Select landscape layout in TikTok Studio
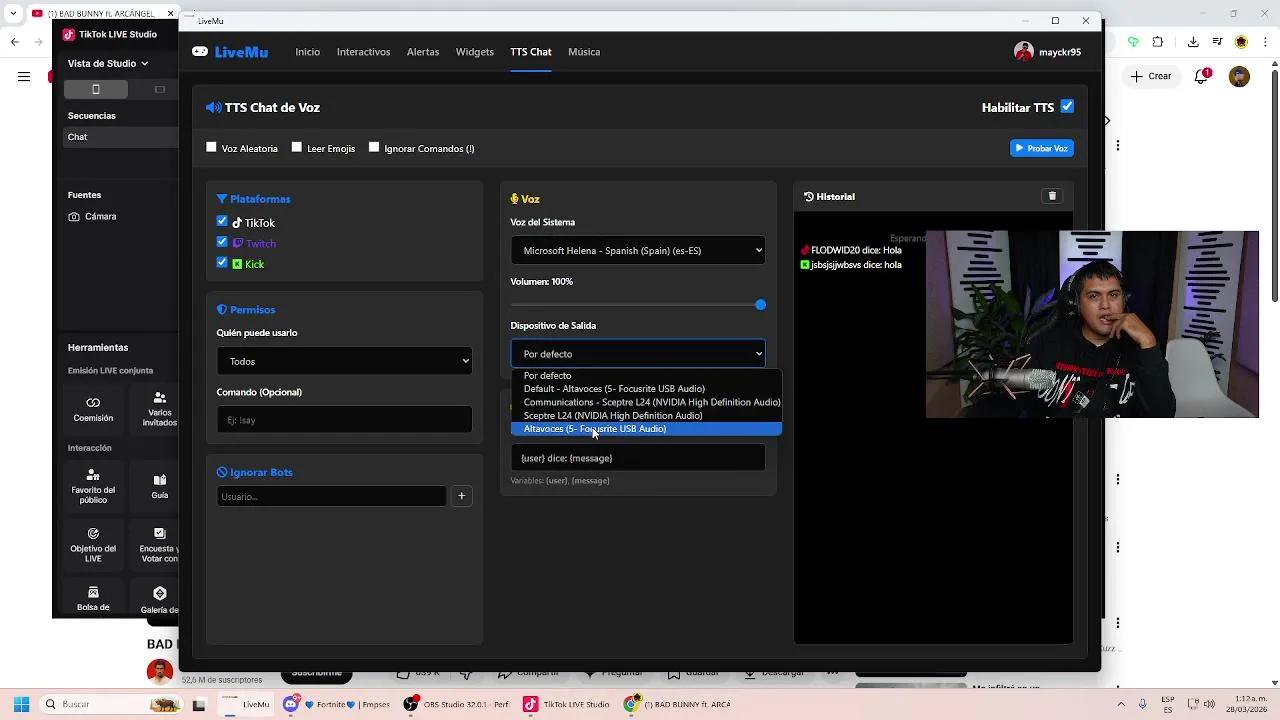The height and width of the screenshot is (720, 1280). click(159, 89)
